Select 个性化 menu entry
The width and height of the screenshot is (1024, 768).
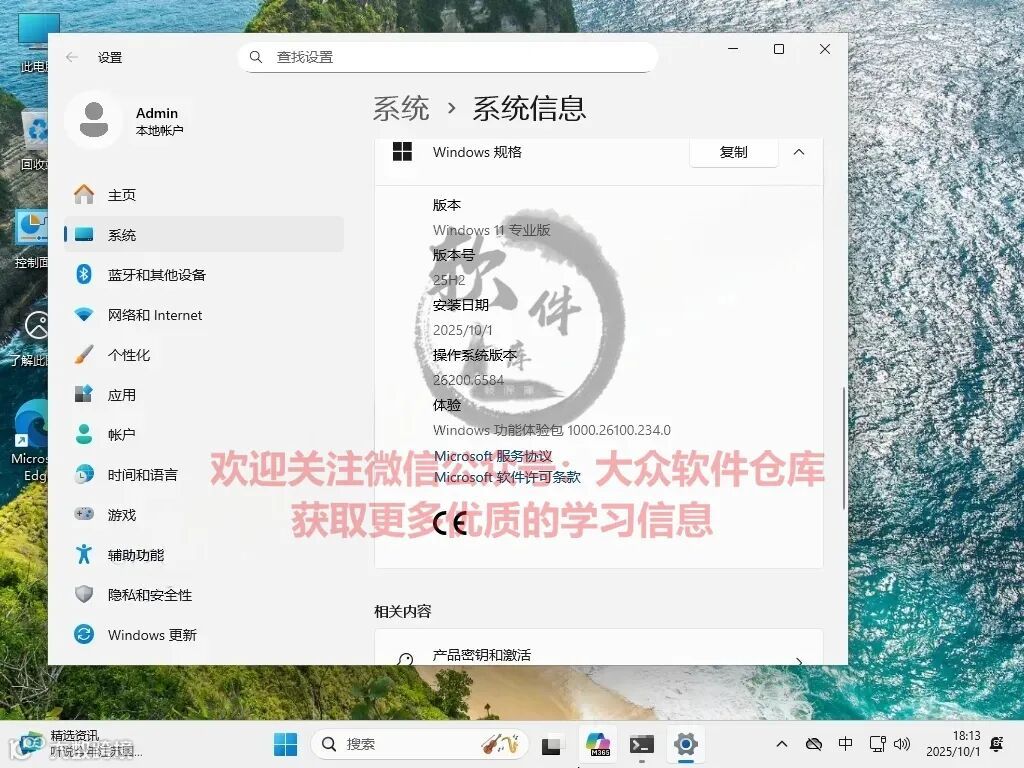click(x=204, y=355)
